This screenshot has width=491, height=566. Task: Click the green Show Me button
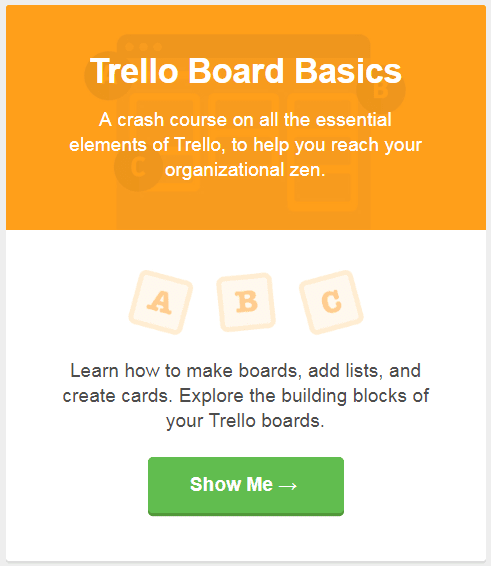(246, 486)
